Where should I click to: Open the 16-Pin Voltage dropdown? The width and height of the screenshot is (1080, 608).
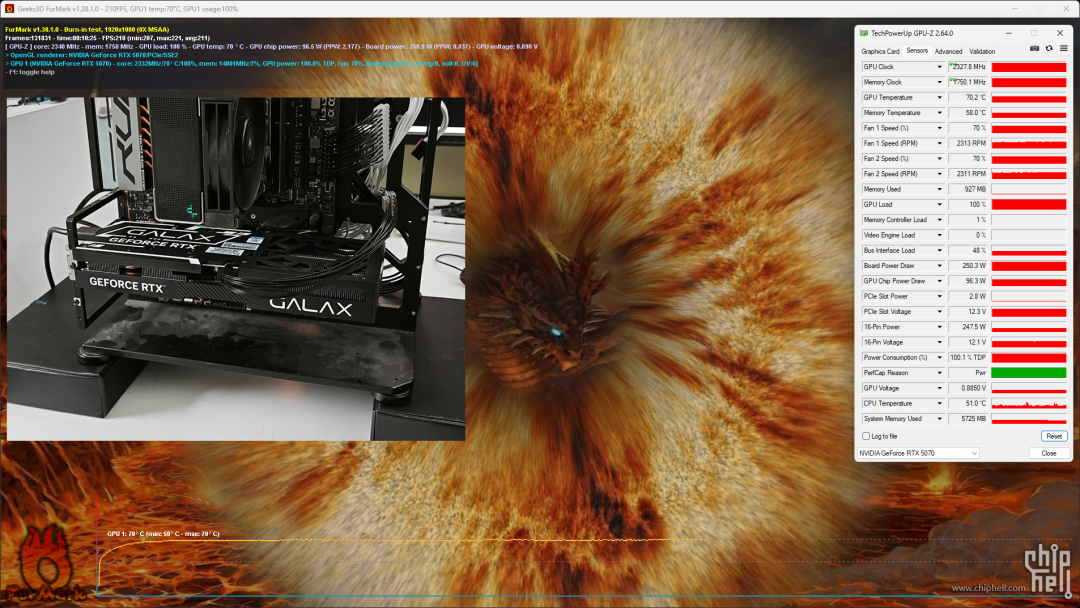[939, 342]
